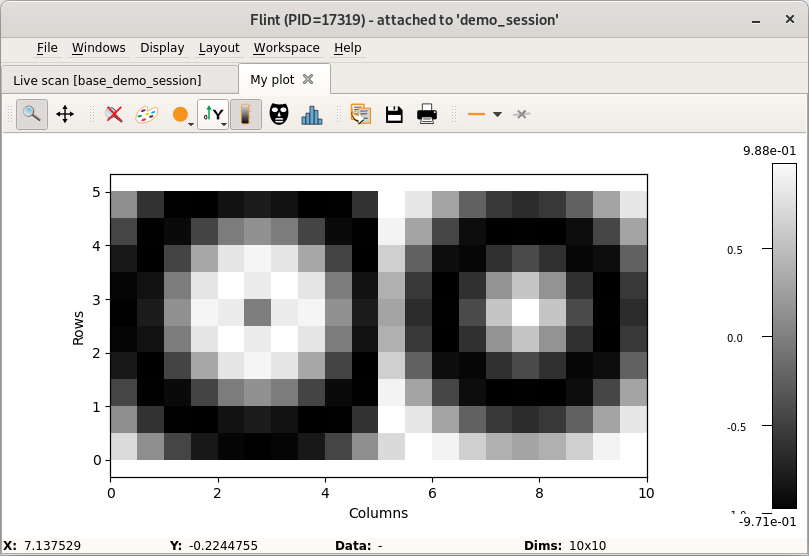Save the plot with the floppy icon
Screen dimensions: 809x556
click(x=394, y=114)
